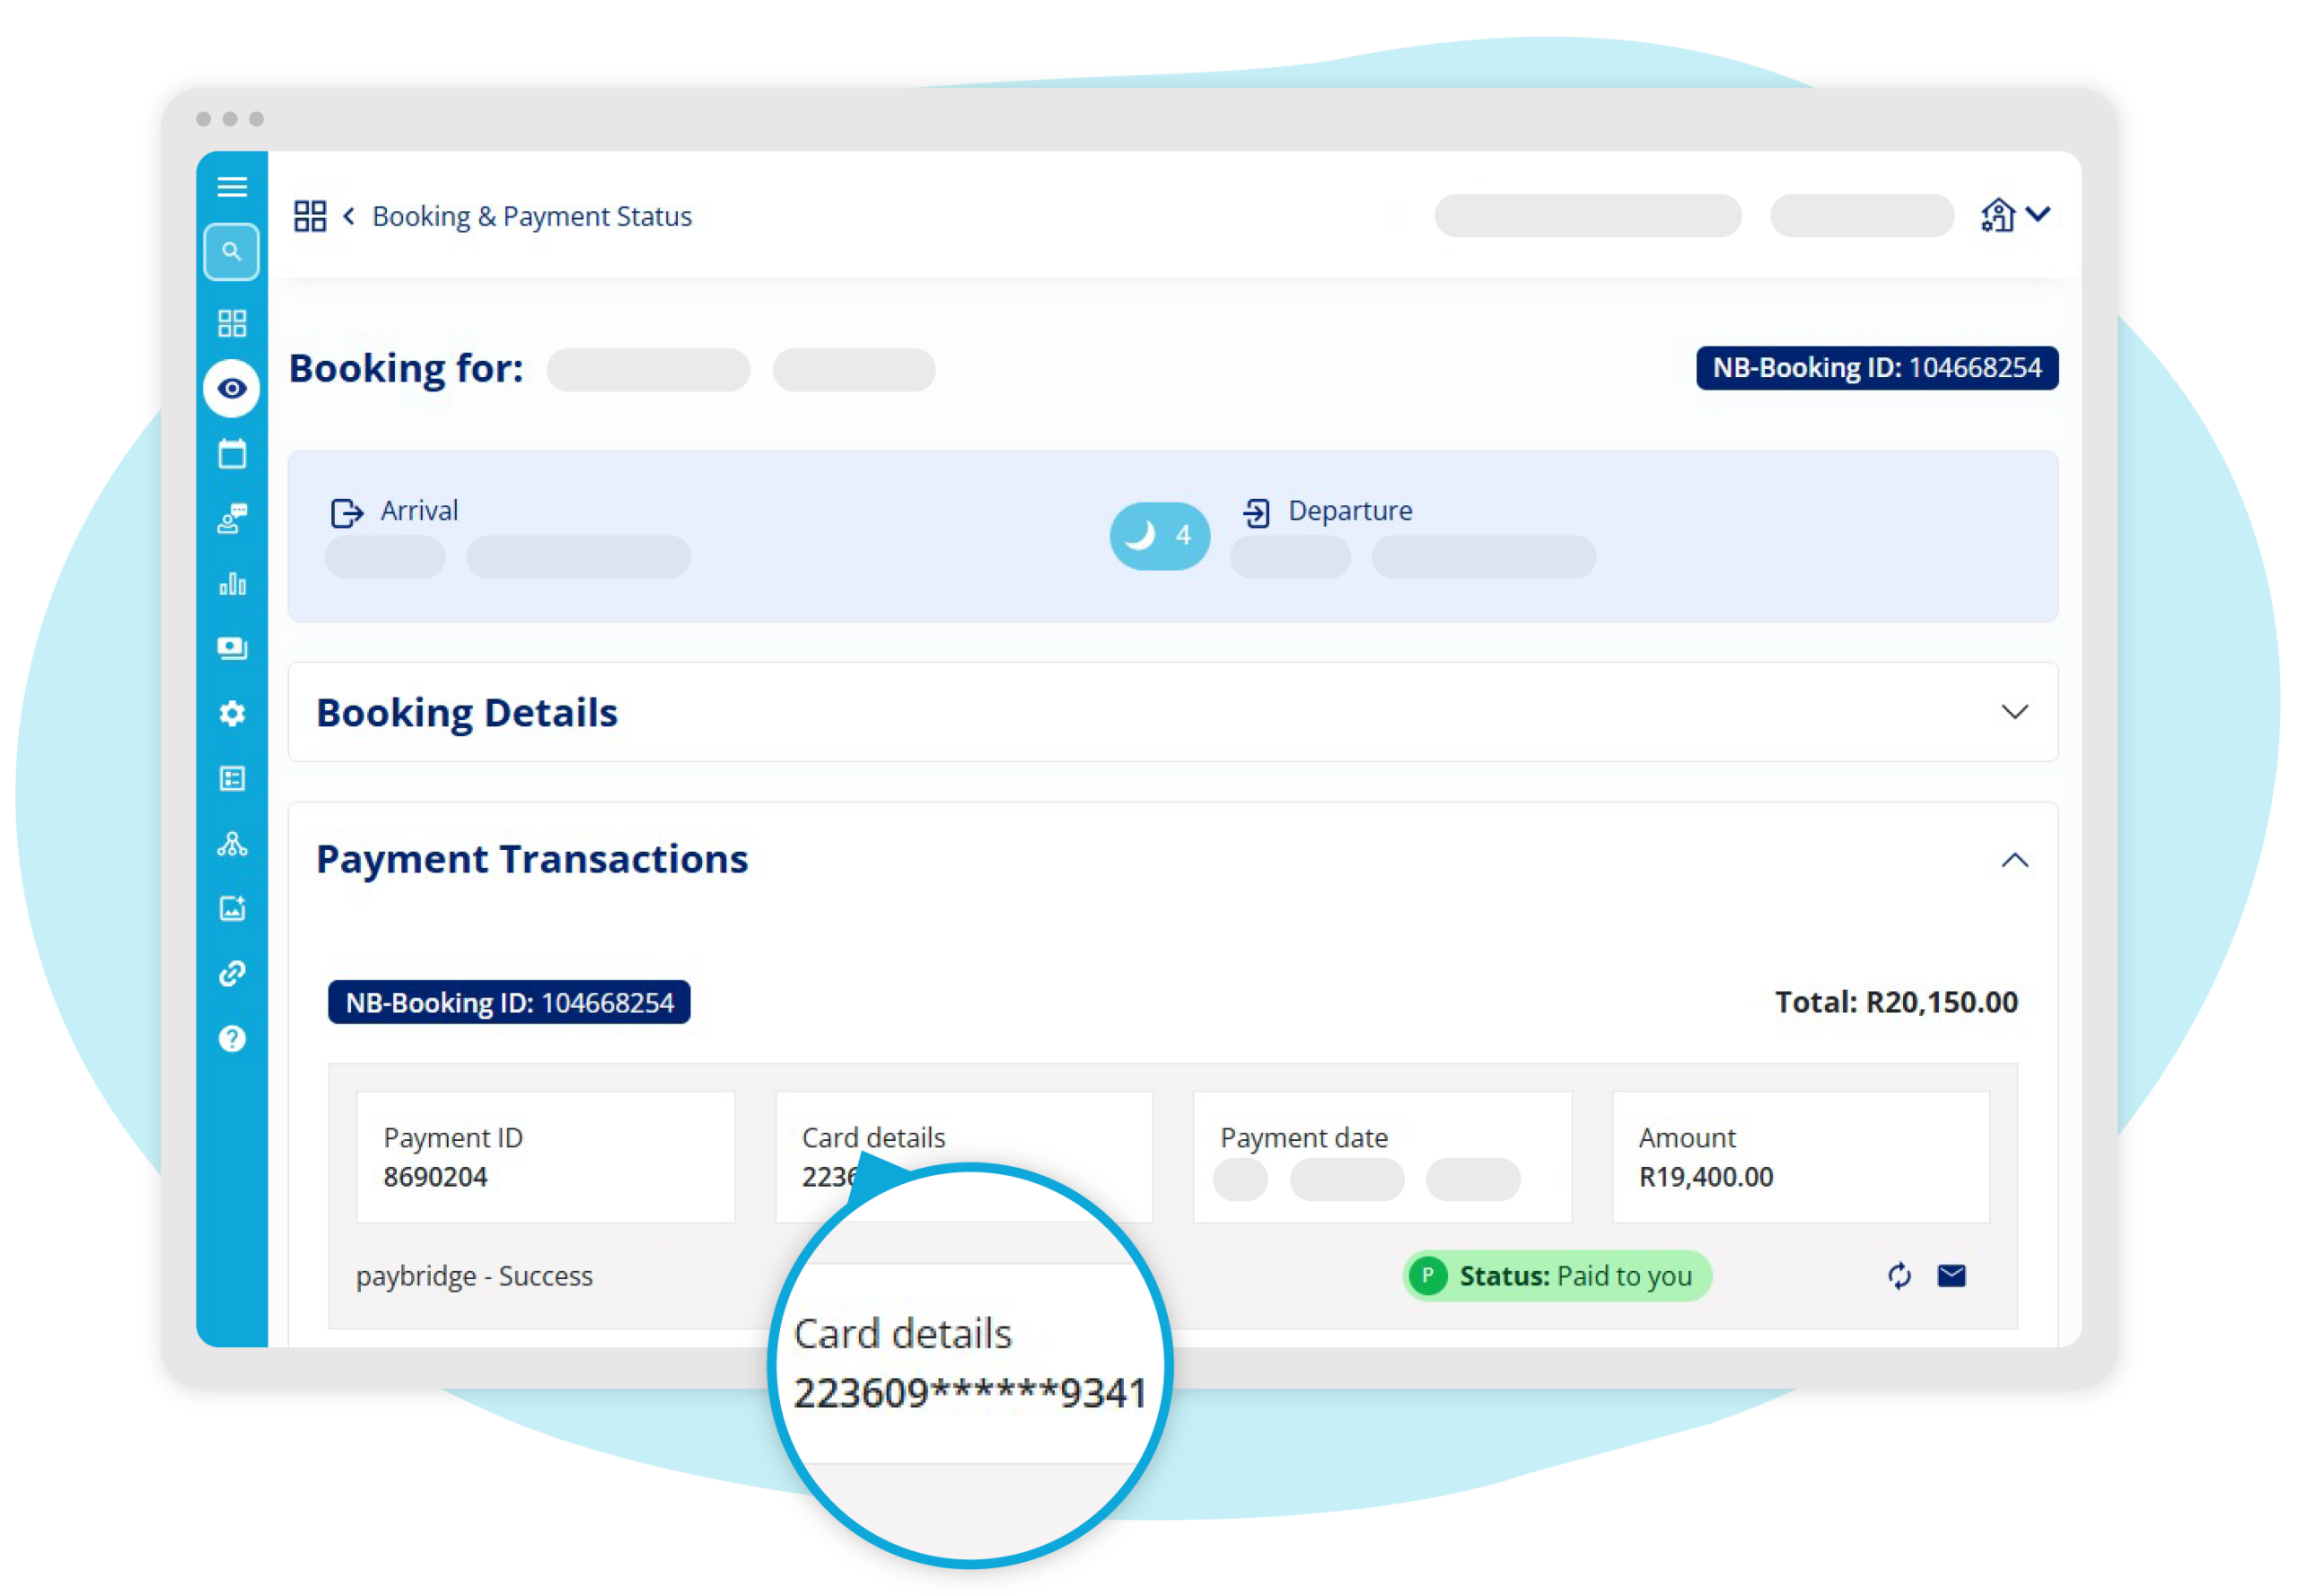This screenshot has width=2298, height=1596.
Task: Open the help question mark icon
Action: coord(232,1039)
